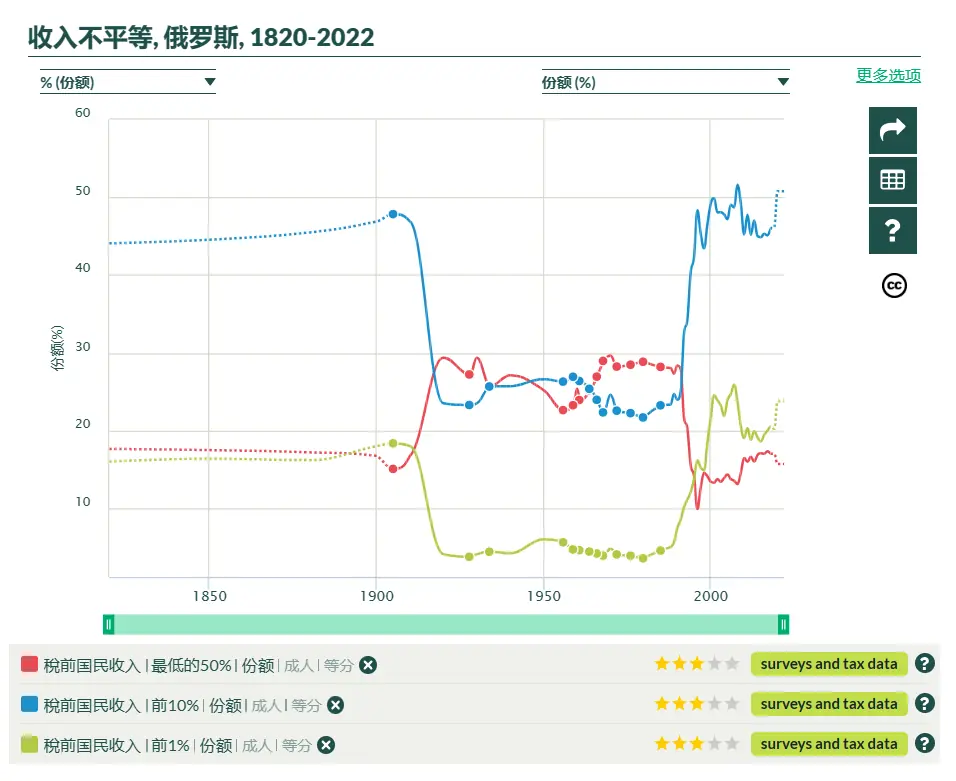956x781 pixels.
Task: Open the 更多选项 link
Action: click(x=888, y=76)
